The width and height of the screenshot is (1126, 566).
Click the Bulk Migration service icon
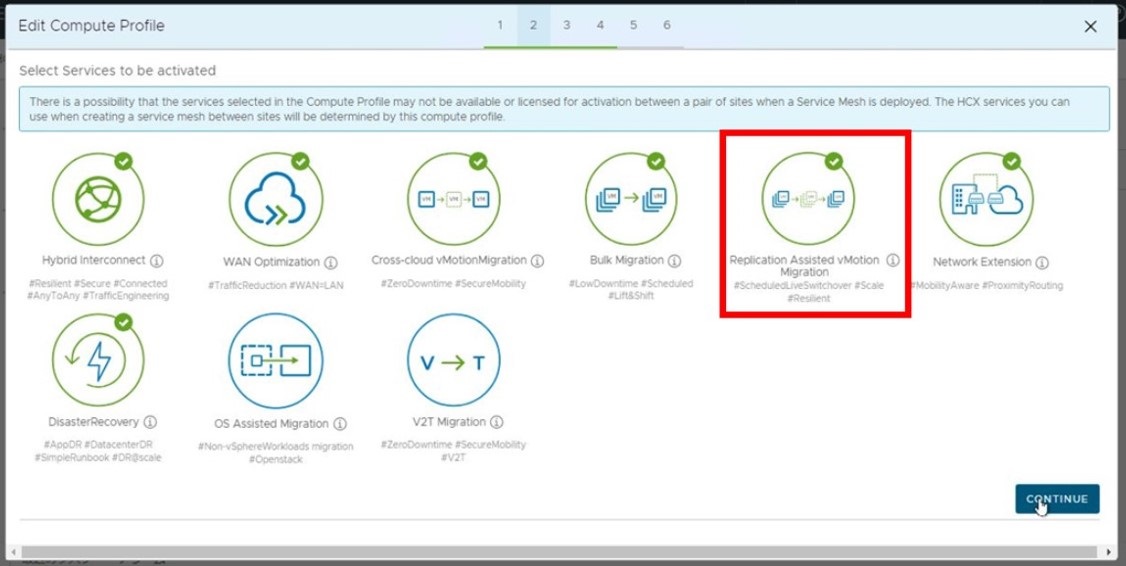(x=631, y=199)
